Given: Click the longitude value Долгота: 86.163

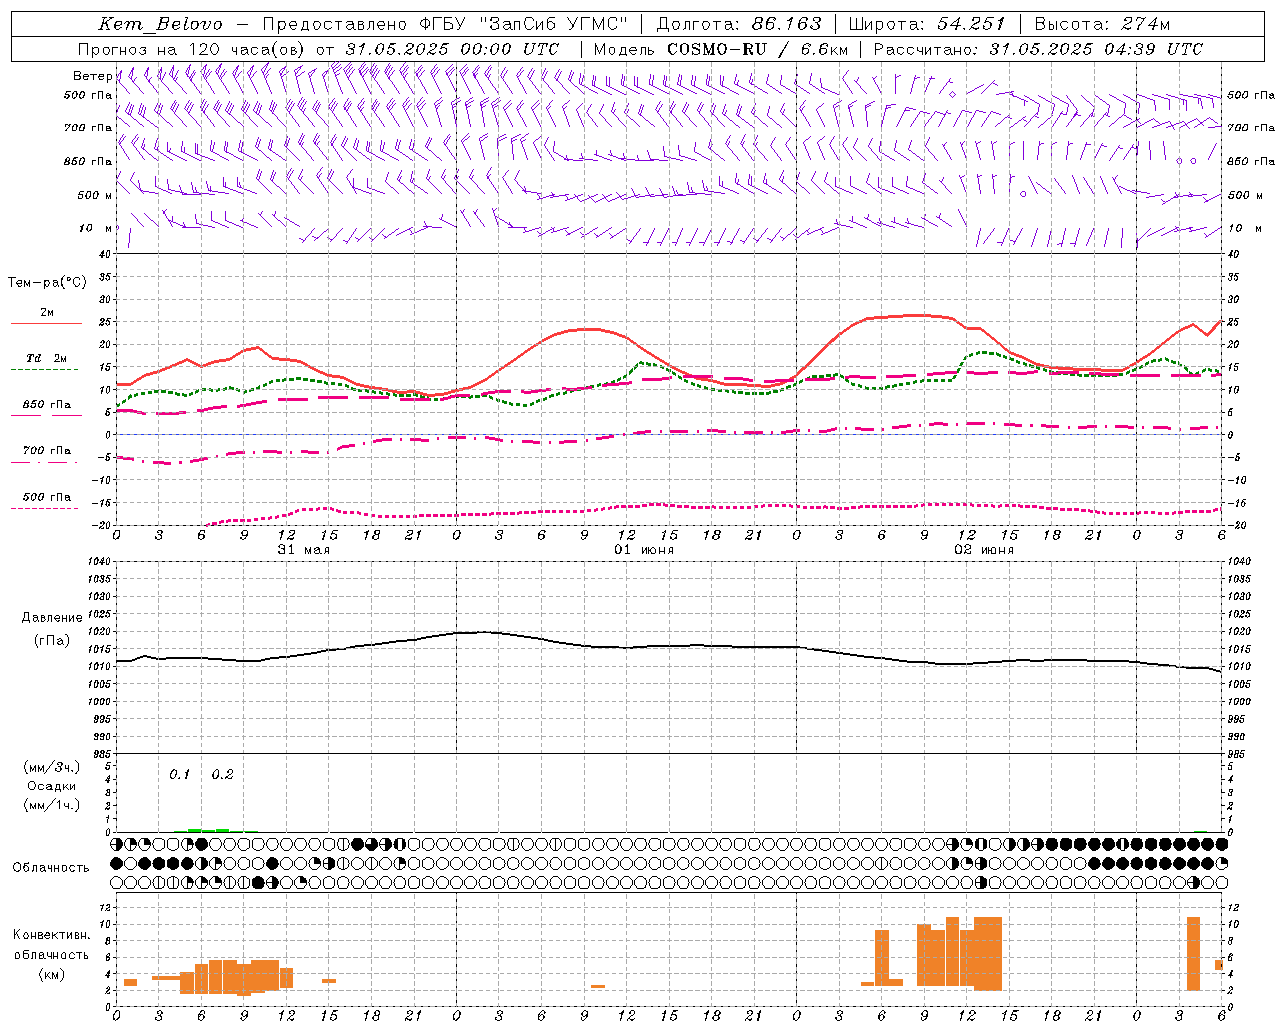Looking at the screenshot, I should click(739, 24).
